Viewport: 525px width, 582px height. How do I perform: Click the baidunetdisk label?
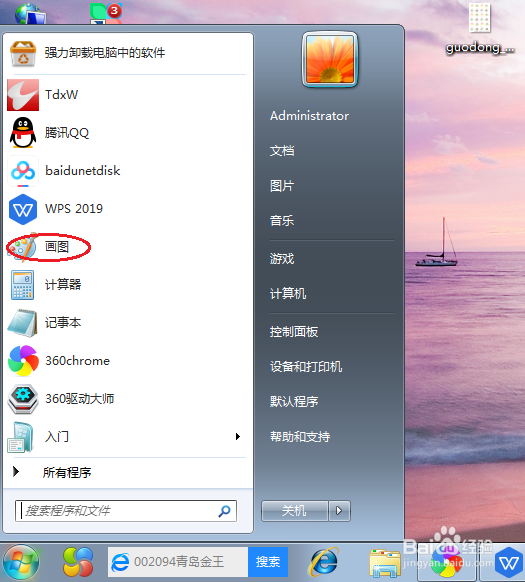point(83,171)
